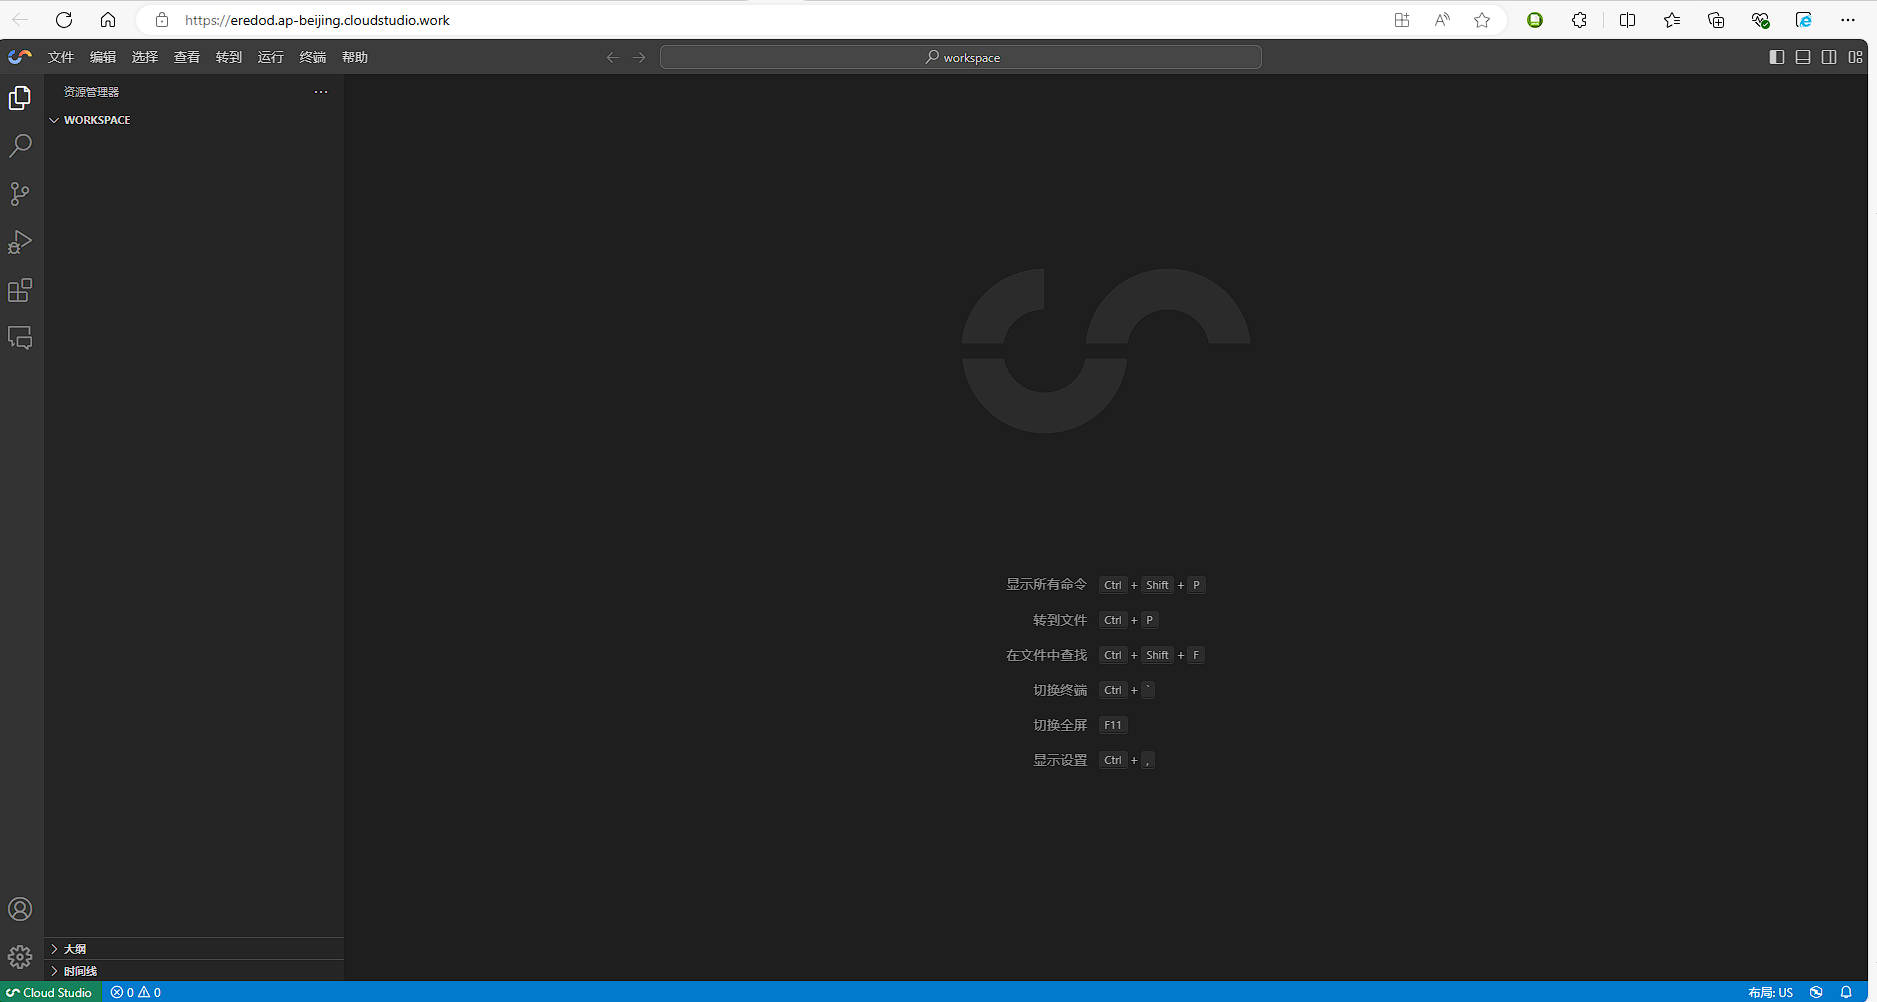The height and width of the screenshot is (1002, 1877).
Task: Open the 文件 (File) menu
Action: 61,57
